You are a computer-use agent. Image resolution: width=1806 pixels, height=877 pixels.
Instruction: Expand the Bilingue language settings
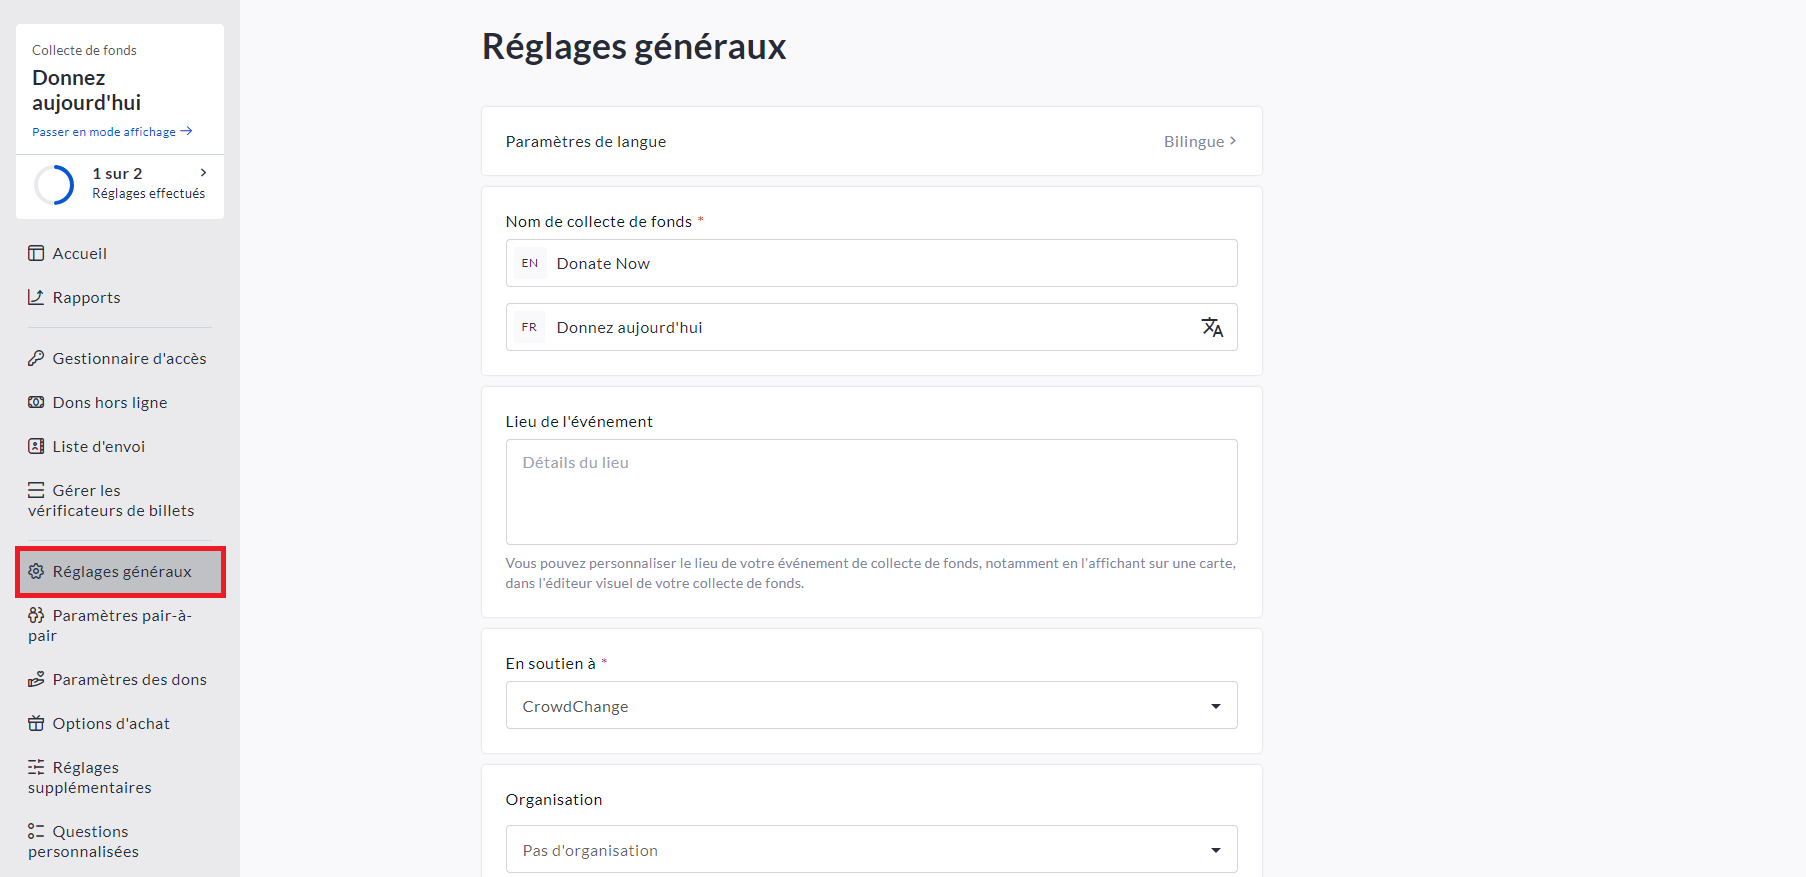click(x=1200, y=141)
